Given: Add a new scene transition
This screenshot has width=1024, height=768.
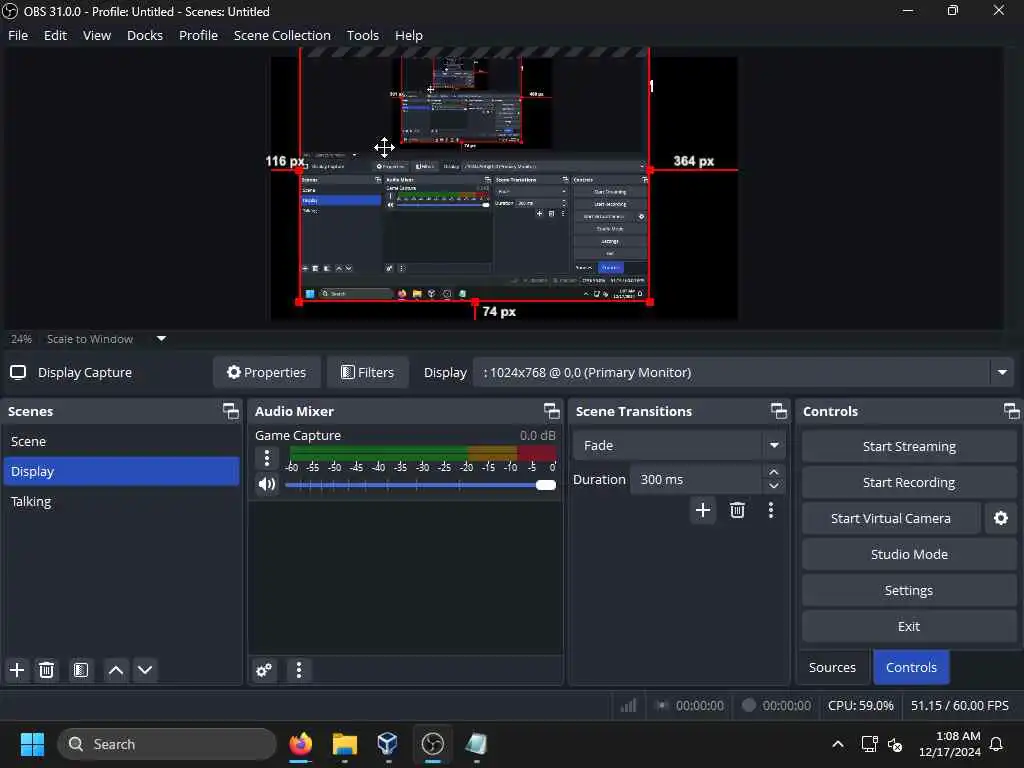Looking at the screenshot, I should point(703,510).
